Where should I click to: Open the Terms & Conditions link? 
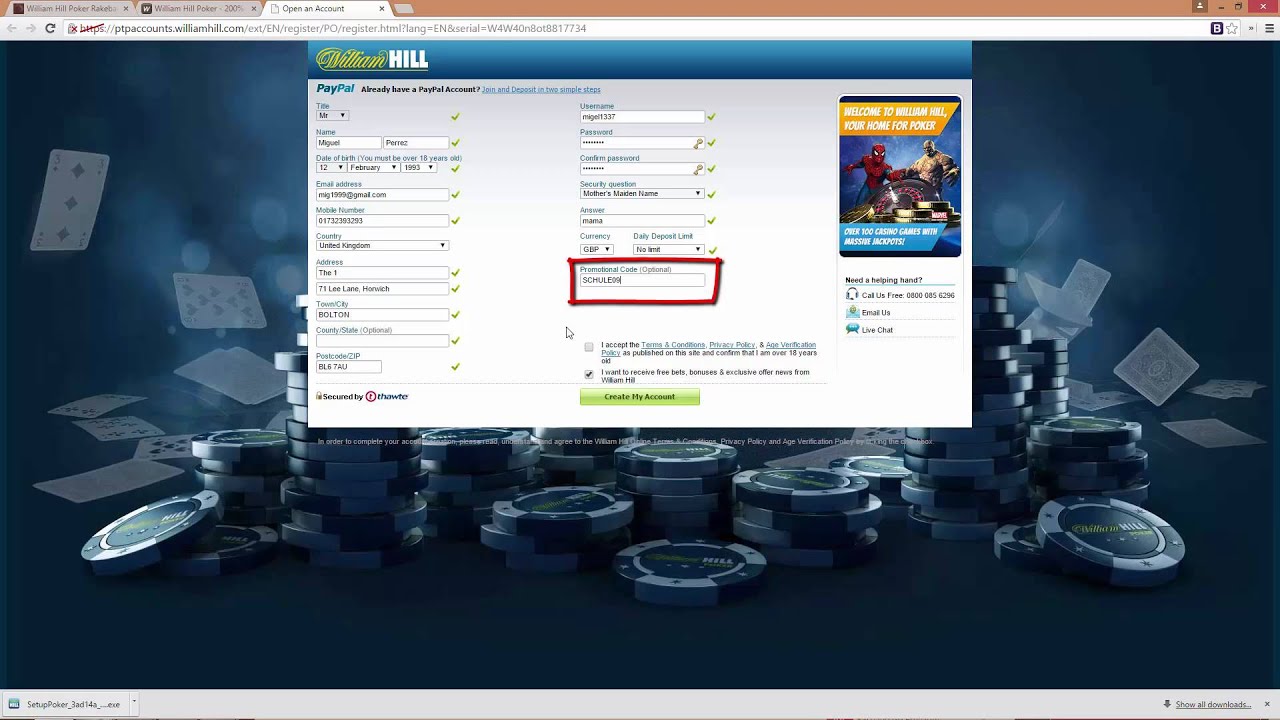[673, 345]
